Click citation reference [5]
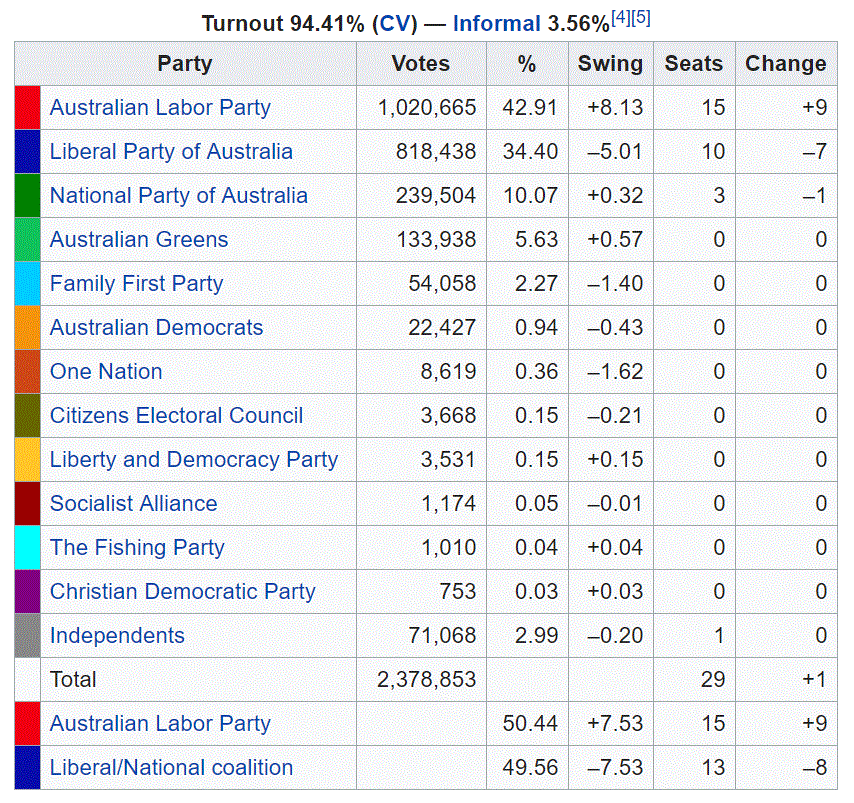Viewport: 854px width, 803px height. click(641, 18)
